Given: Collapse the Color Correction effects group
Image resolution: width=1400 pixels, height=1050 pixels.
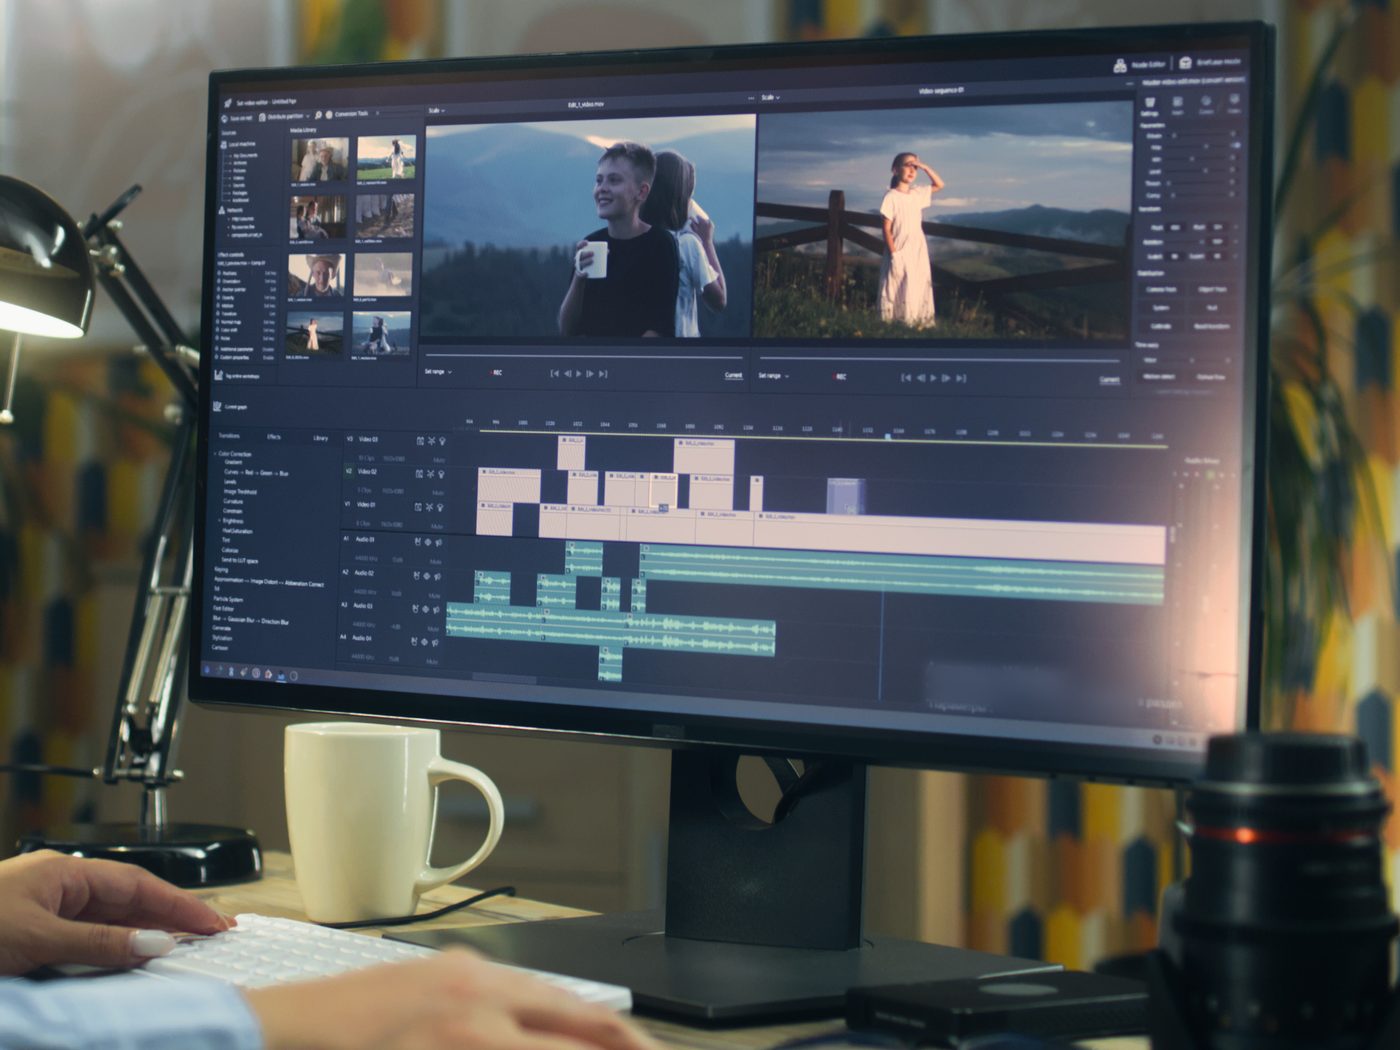Looking at the screenshot, I should [215, 454].
